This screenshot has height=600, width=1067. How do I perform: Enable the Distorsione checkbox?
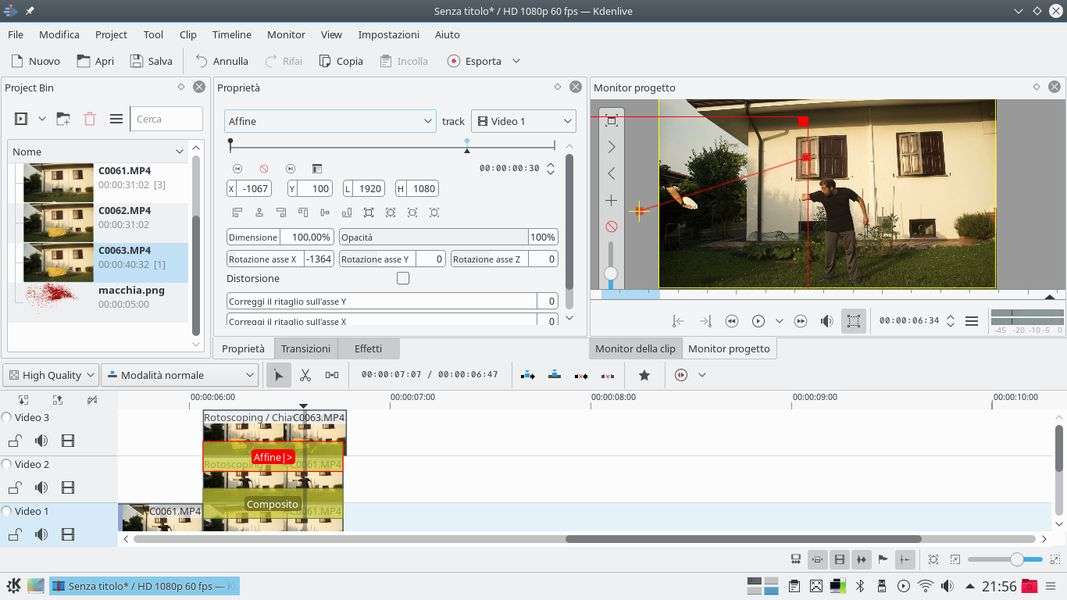(x=403, y=278)
